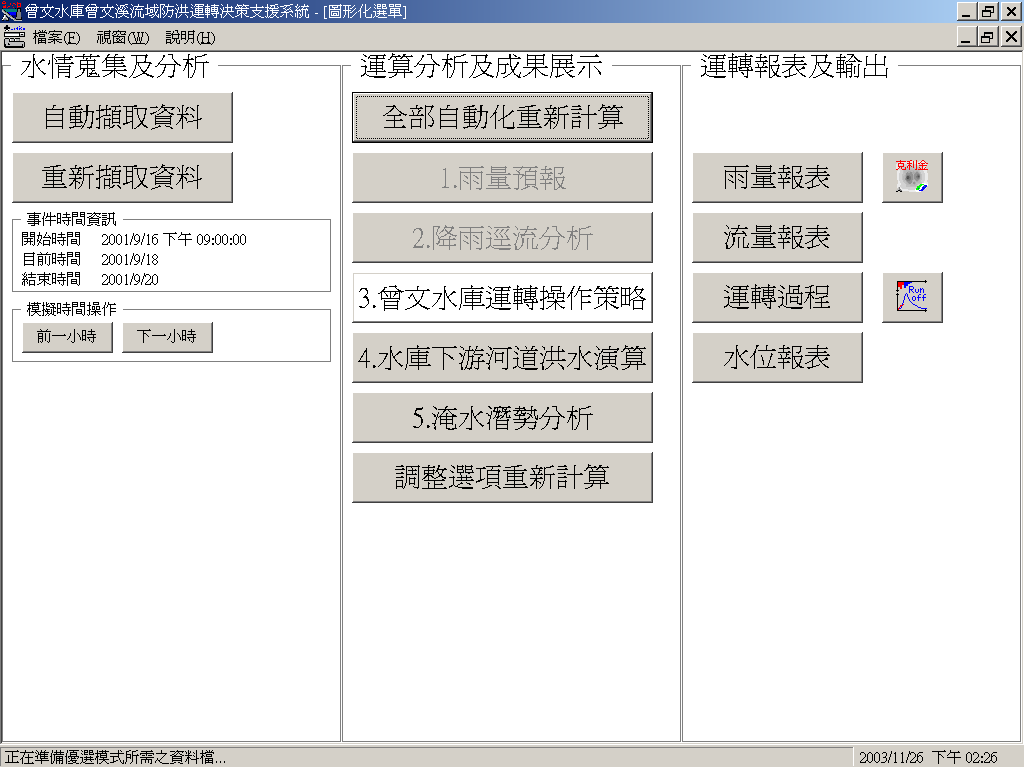
Task: Open 5.淹水潛勢分析
Action: click(502, 418)
